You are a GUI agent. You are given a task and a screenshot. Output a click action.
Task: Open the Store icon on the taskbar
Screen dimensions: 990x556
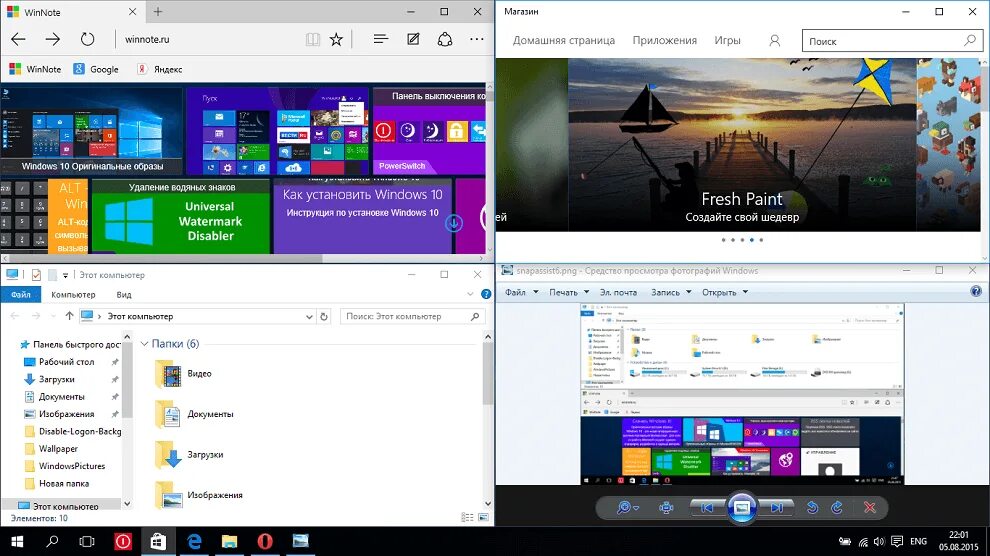click(158, 541)
